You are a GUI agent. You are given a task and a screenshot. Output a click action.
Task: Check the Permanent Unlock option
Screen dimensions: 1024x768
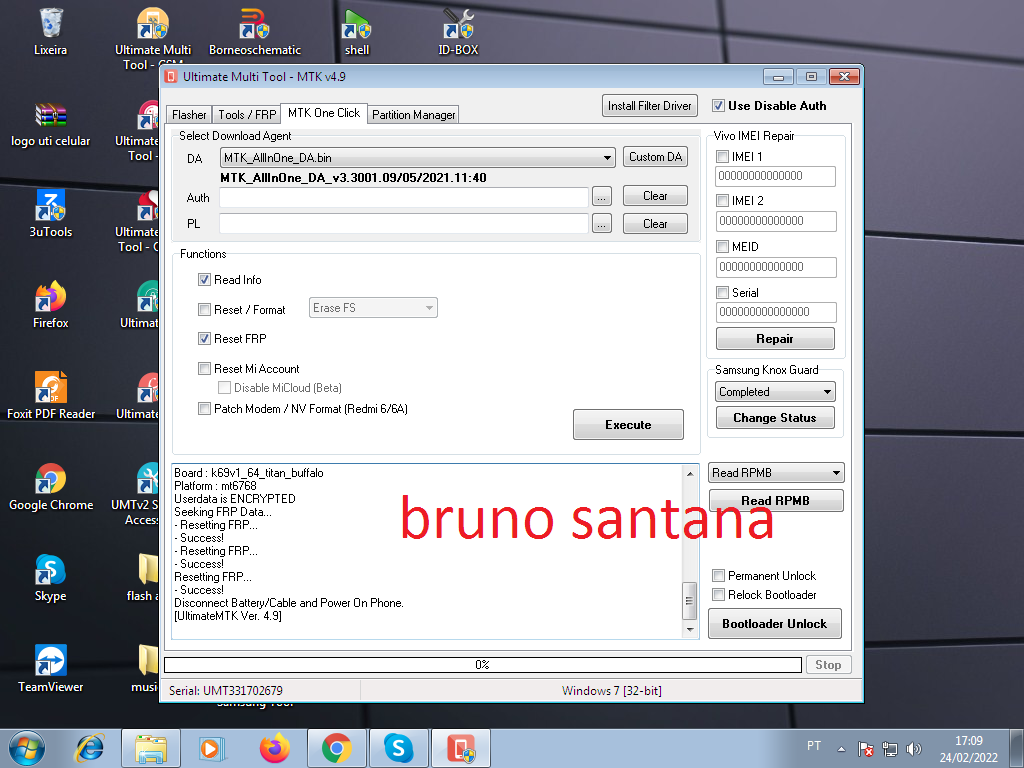pyautogui.click(x=718, y=575)
